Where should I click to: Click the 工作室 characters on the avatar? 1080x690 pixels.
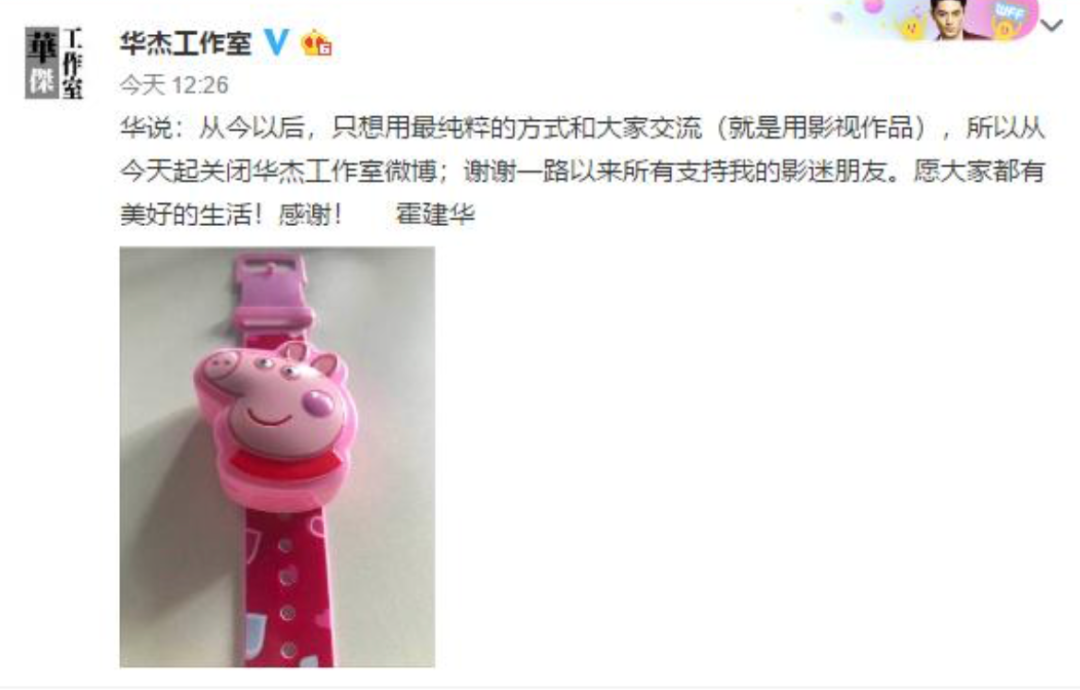point(72,63)
